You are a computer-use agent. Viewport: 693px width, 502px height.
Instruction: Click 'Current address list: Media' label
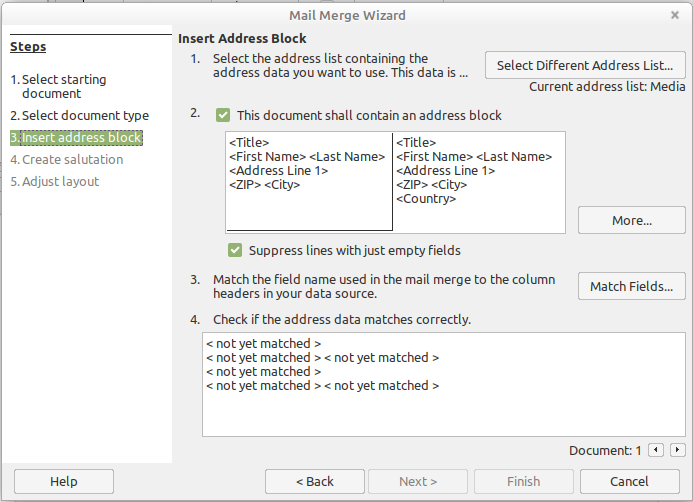coord(607,87)
